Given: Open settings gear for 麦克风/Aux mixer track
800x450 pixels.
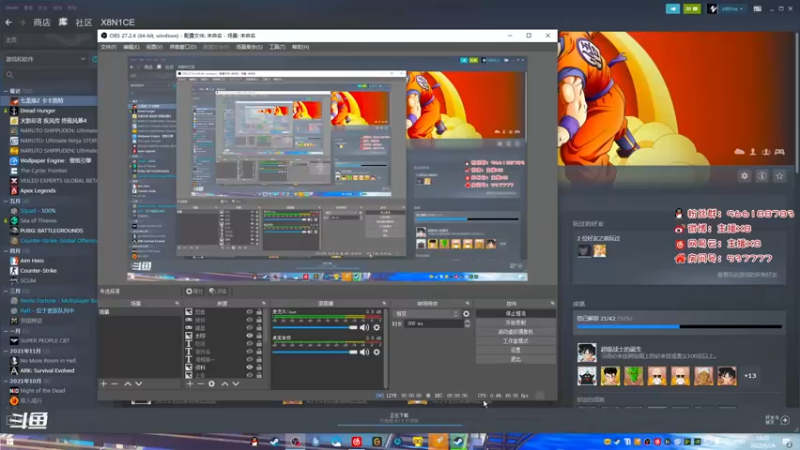Looking at the screenshot, I should (377, 328).
